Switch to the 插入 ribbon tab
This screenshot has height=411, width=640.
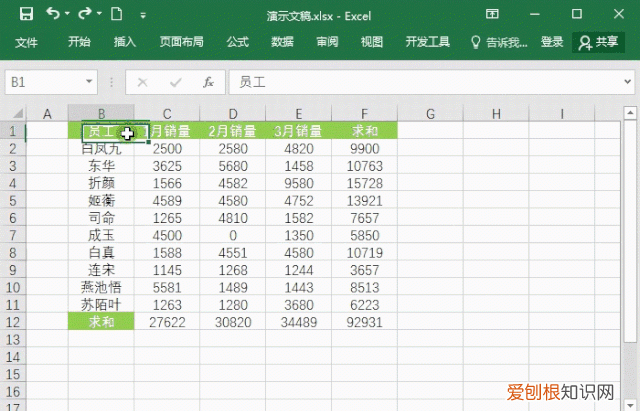[x=124, y=42]
